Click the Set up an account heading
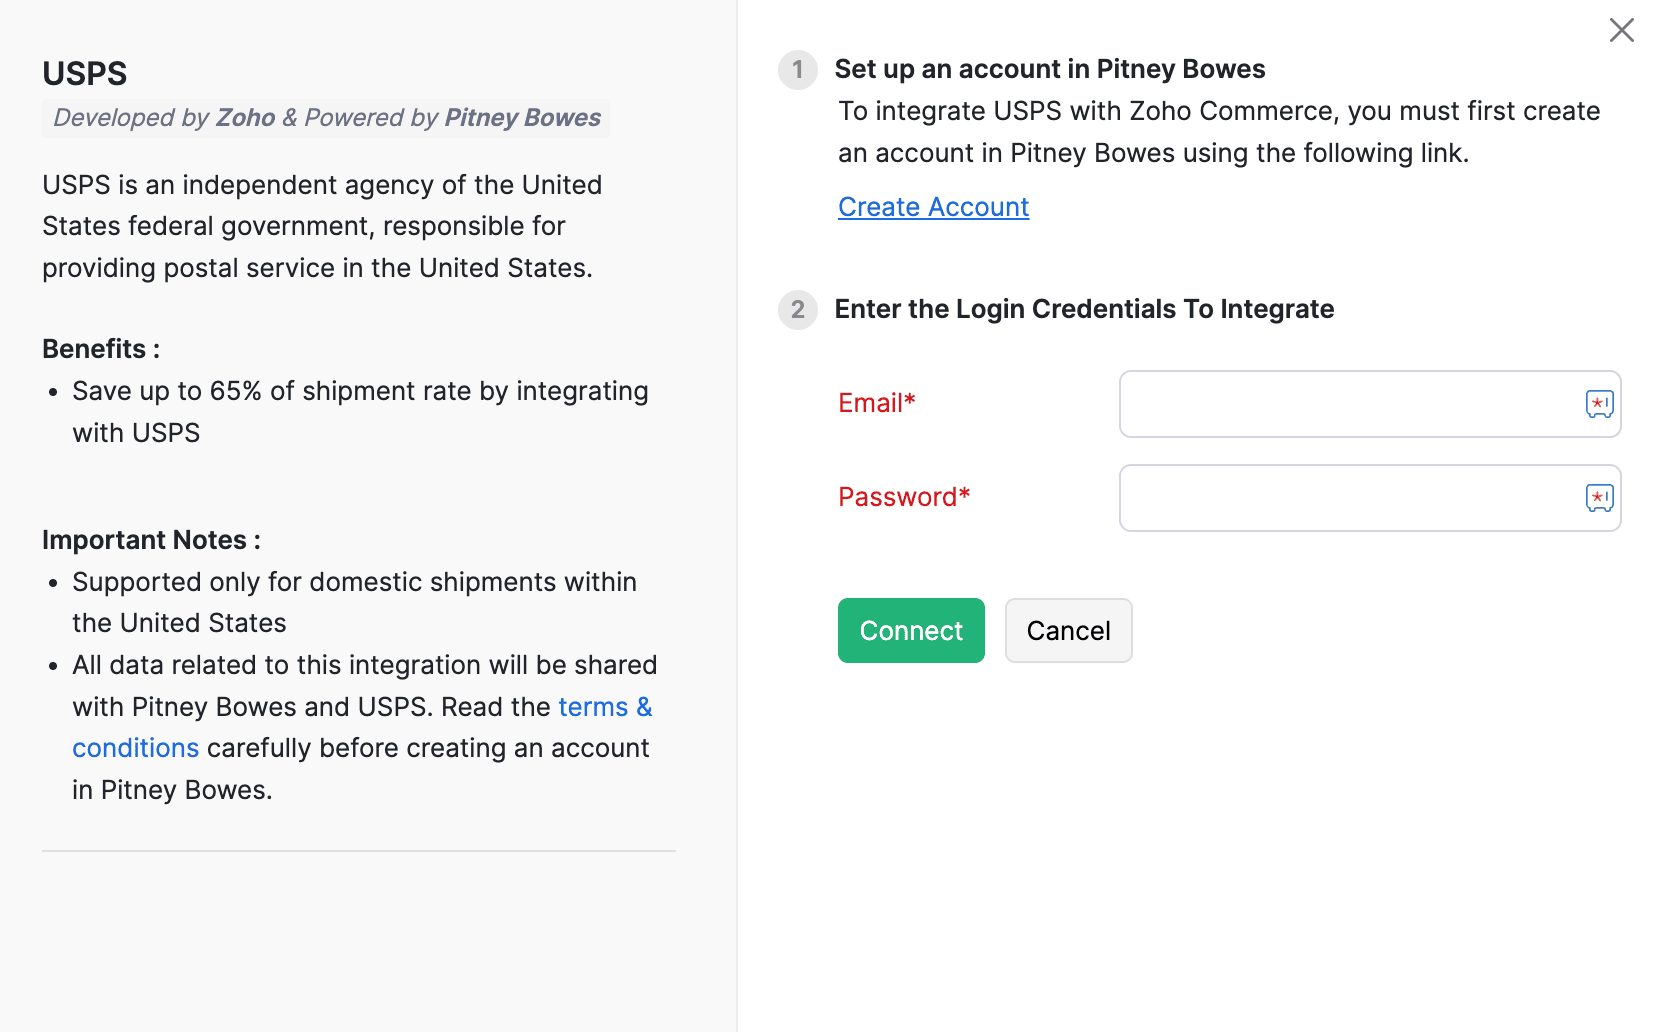 [1051, 69]
